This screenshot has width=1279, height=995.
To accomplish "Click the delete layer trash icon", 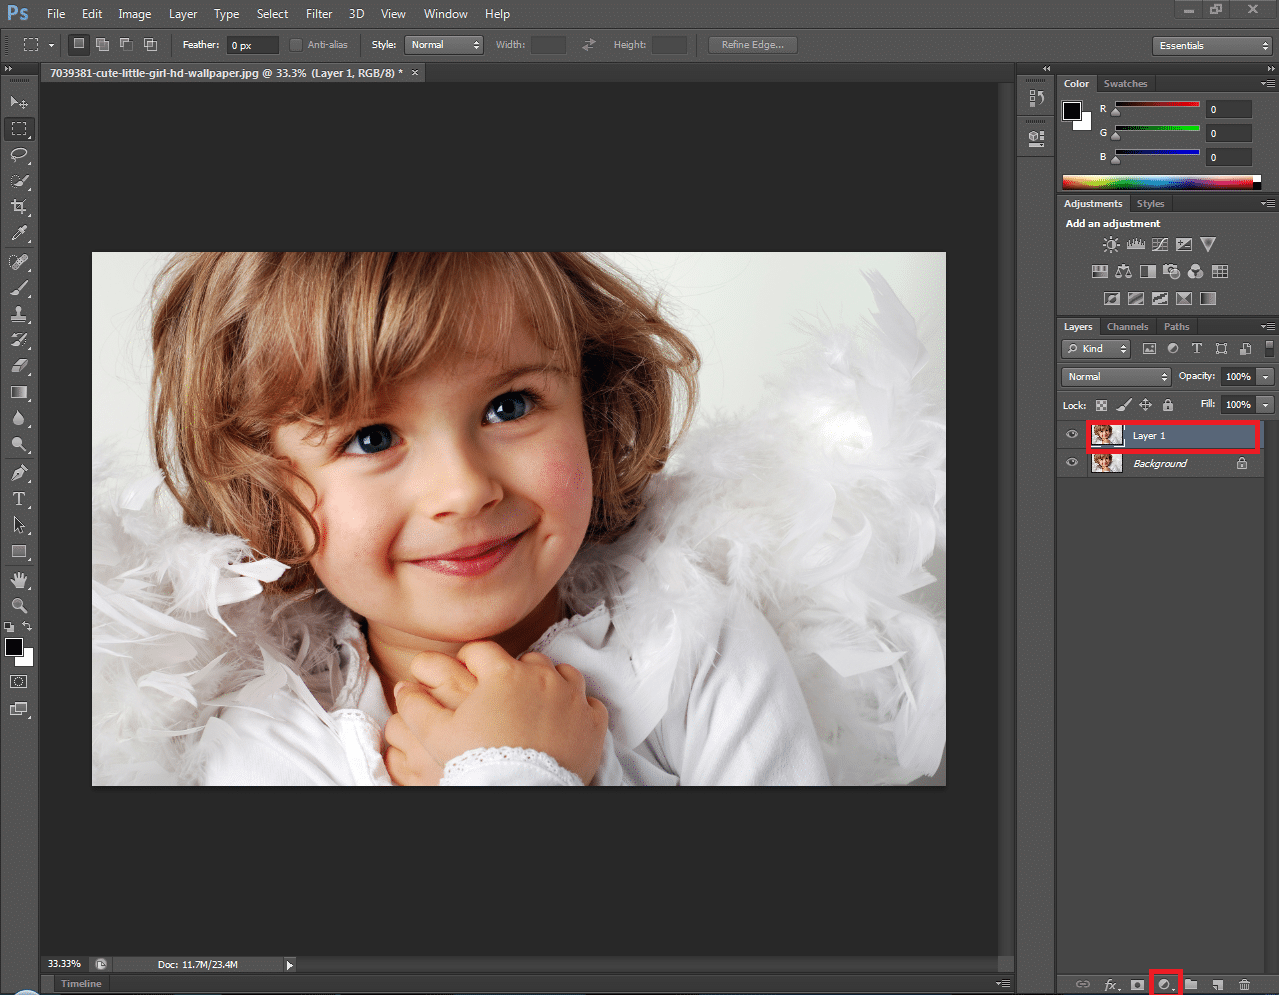I will [x=1244, y=985].
